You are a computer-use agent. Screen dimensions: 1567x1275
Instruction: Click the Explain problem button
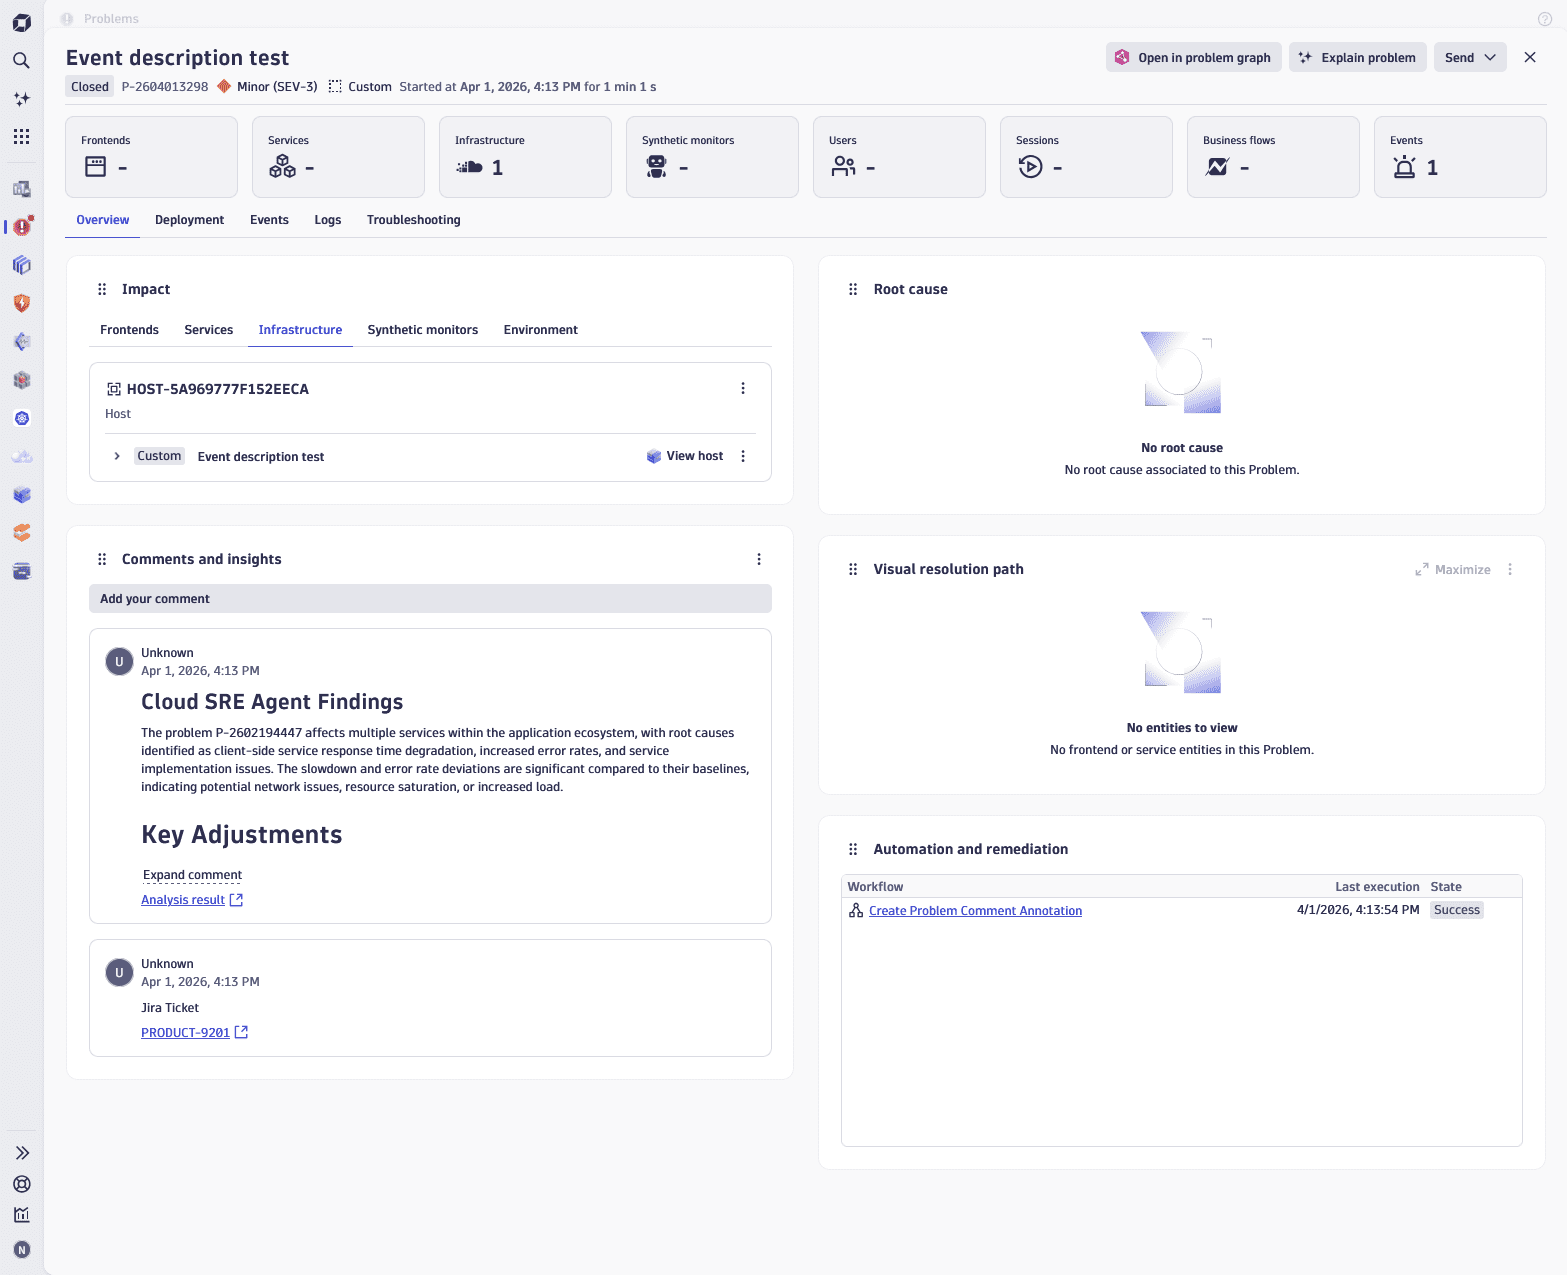(x=1357, y=57)
